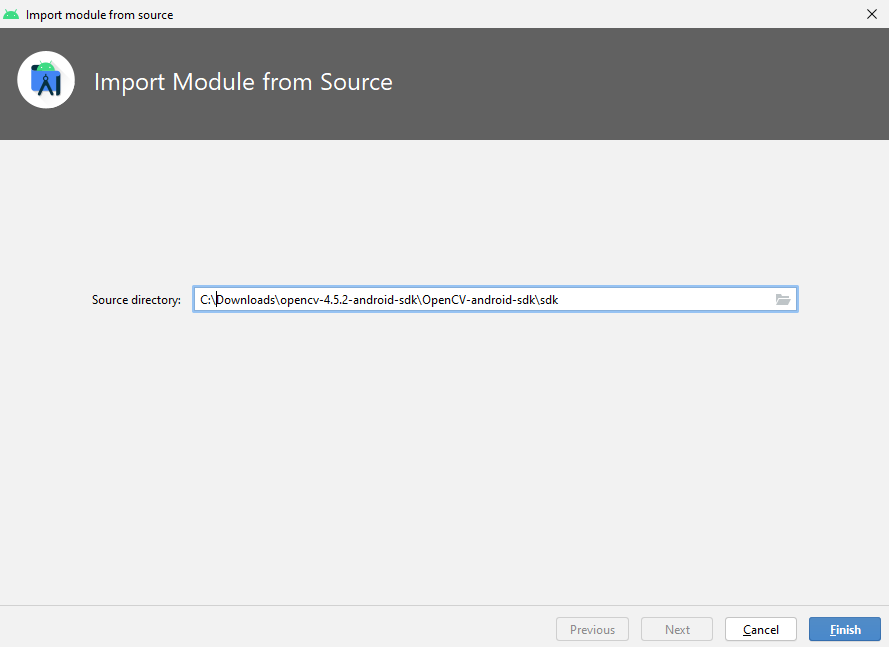Screen dimensions: 889x647
Task: Place cursor after trailing 'sdk' in path
Action: coord(559,299)
